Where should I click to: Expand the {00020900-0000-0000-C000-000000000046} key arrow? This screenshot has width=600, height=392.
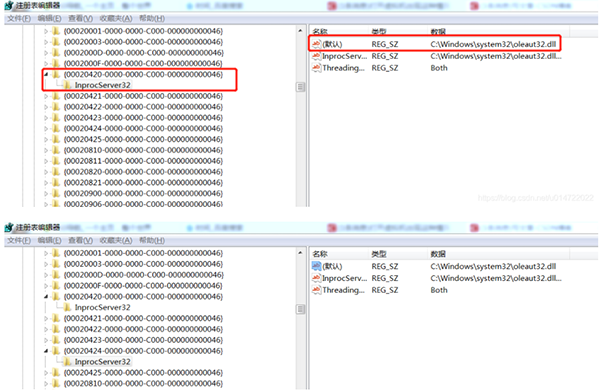(x=46, y=193)
